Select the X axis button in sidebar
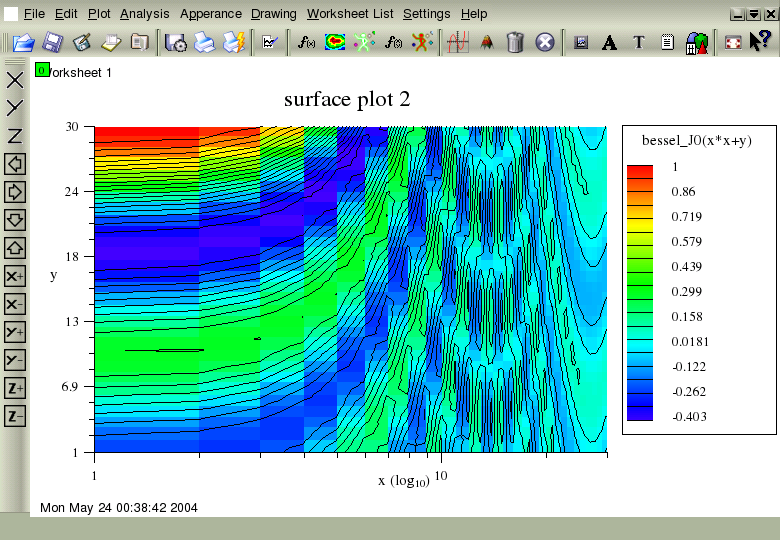780x540 pixels. pyautogui.click(x=15, y=80)
